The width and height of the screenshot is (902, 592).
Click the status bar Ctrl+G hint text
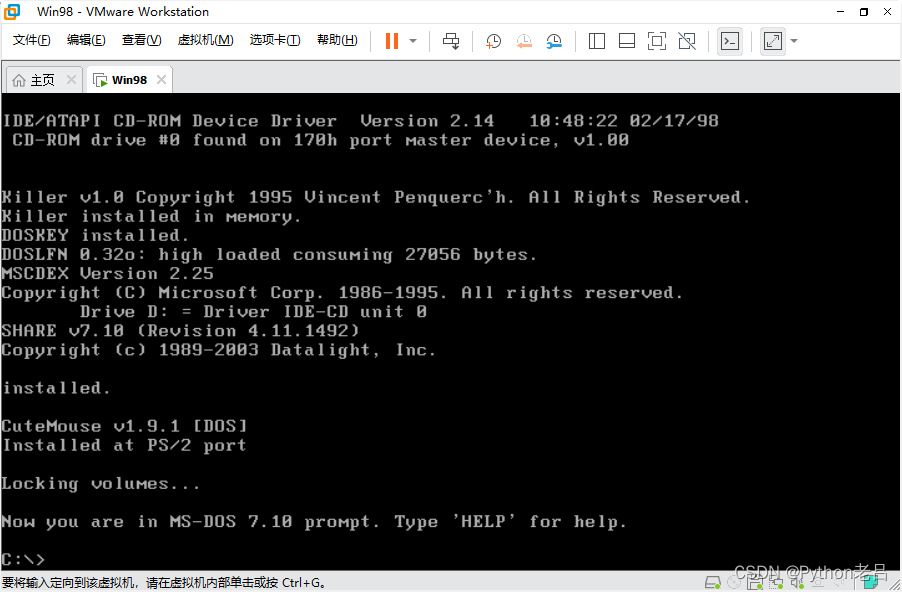pos(164,583)
